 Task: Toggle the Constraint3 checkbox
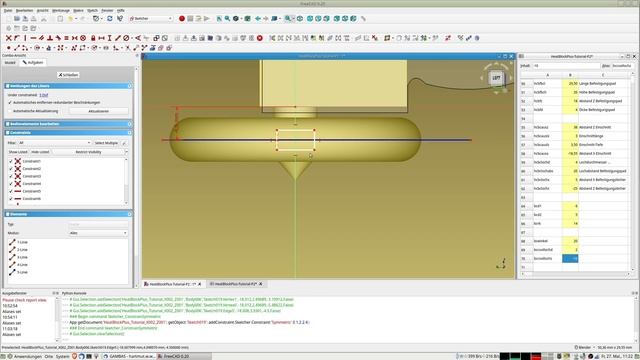tap(11, 176)
